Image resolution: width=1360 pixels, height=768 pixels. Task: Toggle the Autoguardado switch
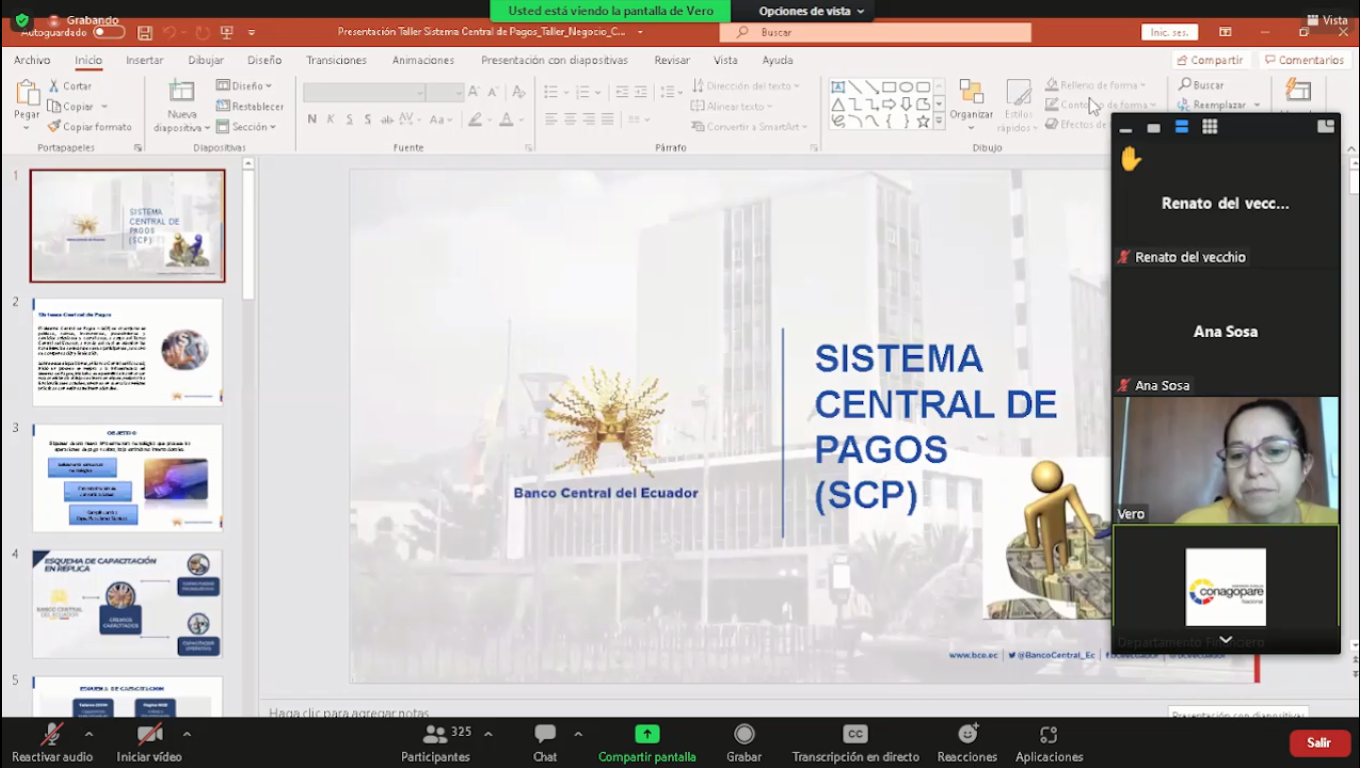(x=108, y=33)
